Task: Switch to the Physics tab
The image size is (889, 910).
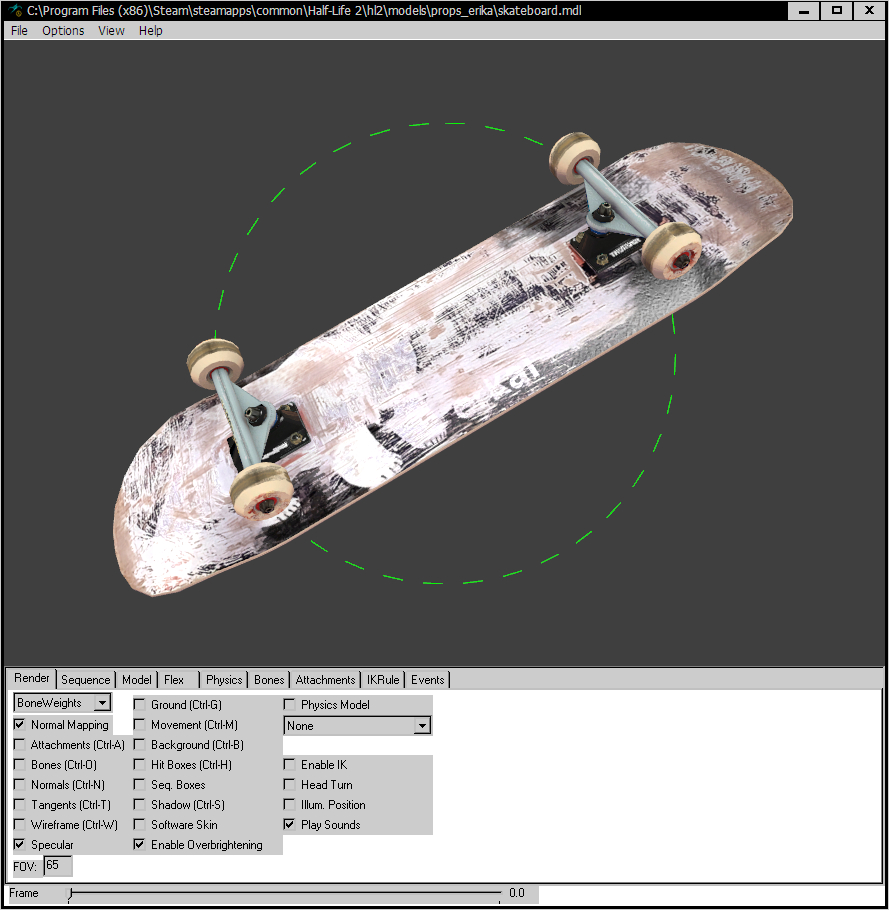Action: (223, 680)
